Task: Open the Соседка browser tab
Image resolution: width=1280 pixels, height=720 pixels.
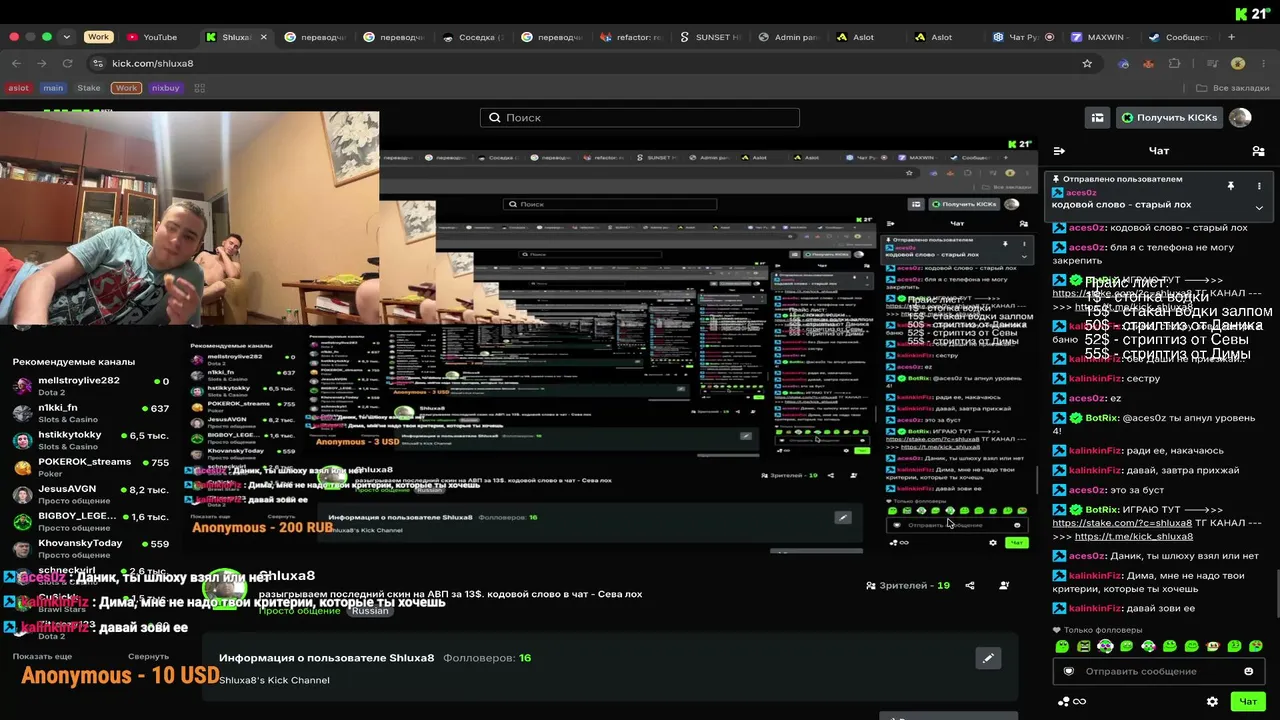Action: pyautogui.click(x=473, y=37)
